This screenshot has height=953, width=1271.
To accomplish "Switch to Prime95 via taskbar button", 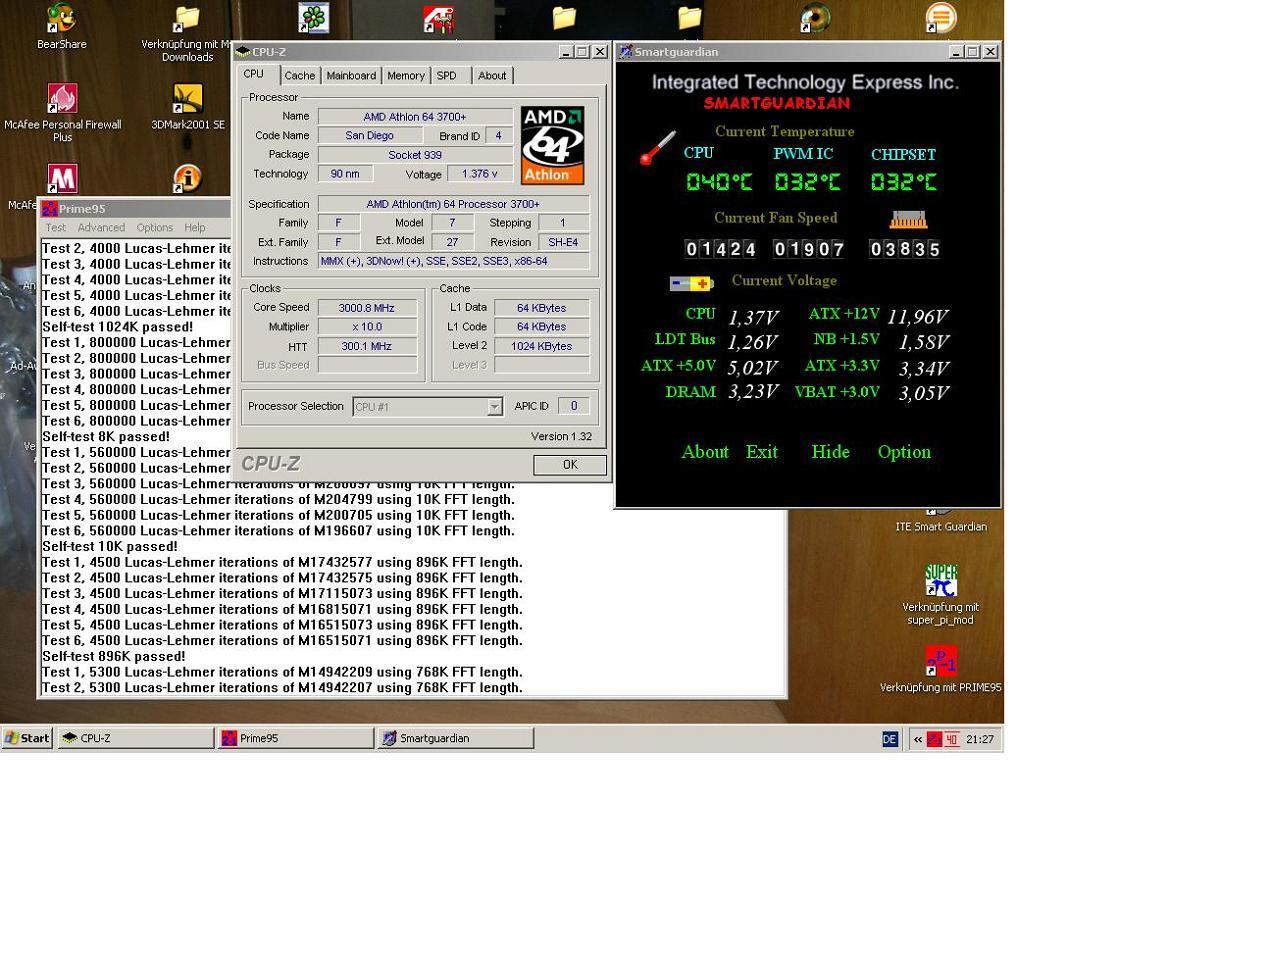I will tap(295, 738).
